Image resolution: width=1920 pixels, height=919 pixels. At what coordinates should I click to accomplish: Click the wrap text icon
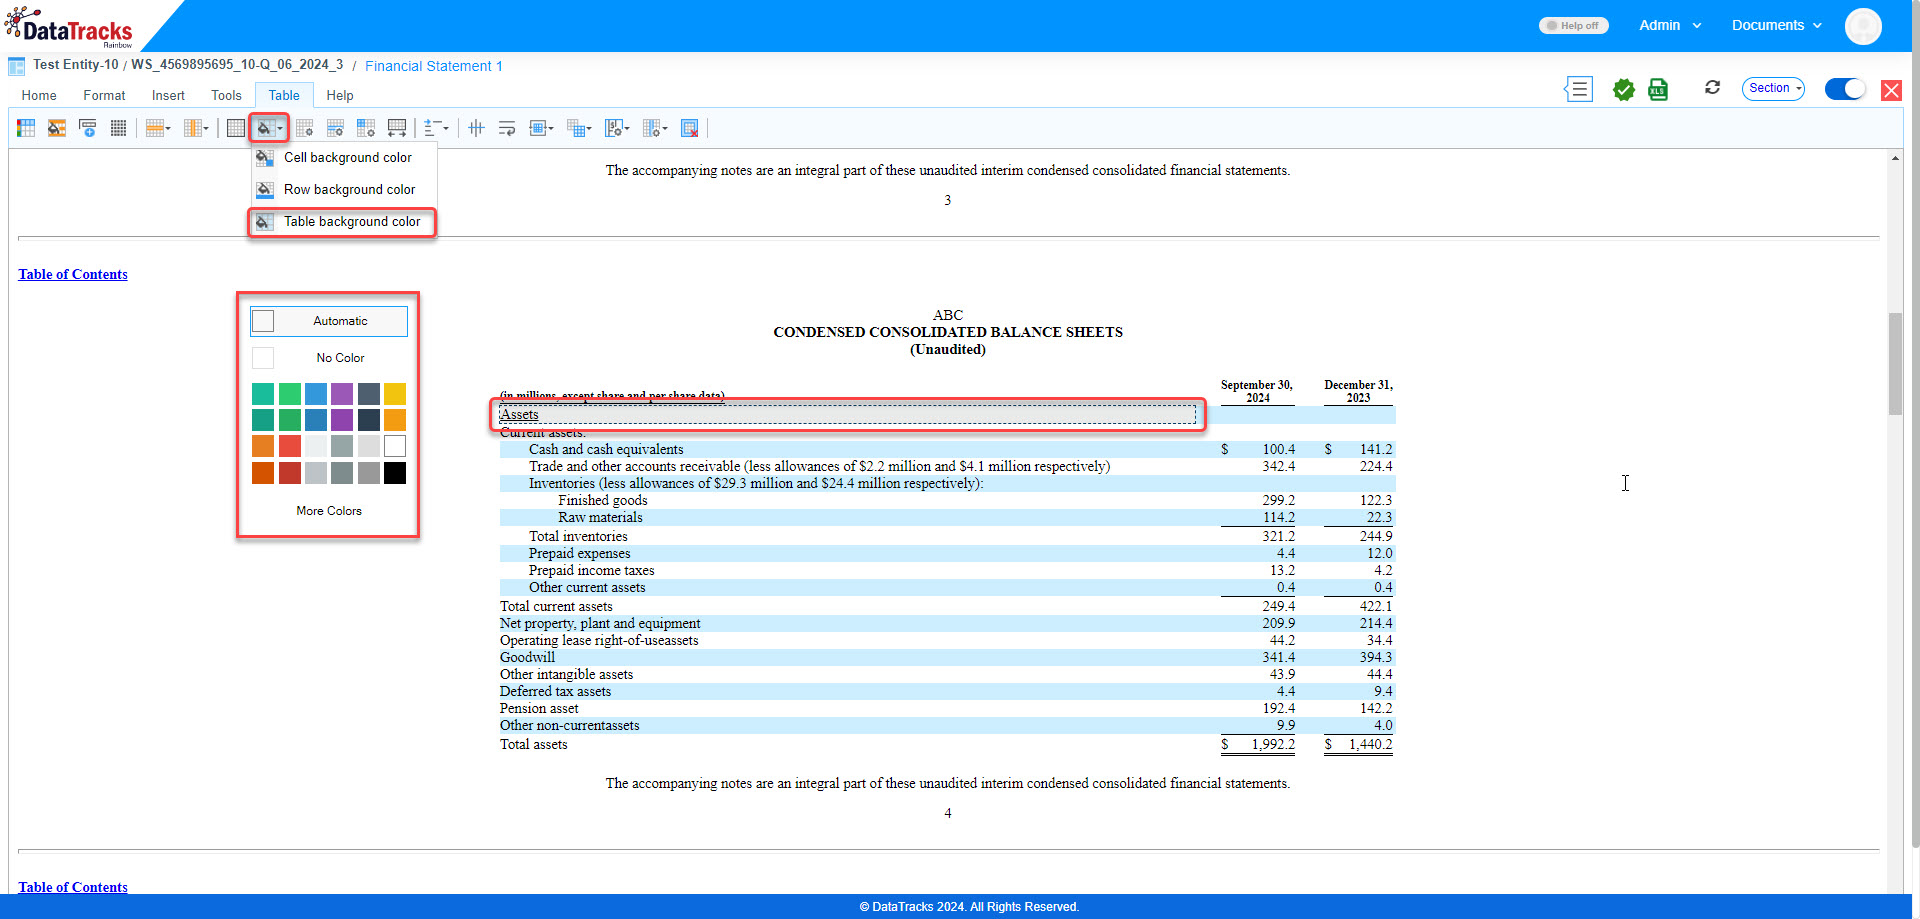tap(507, 128)
